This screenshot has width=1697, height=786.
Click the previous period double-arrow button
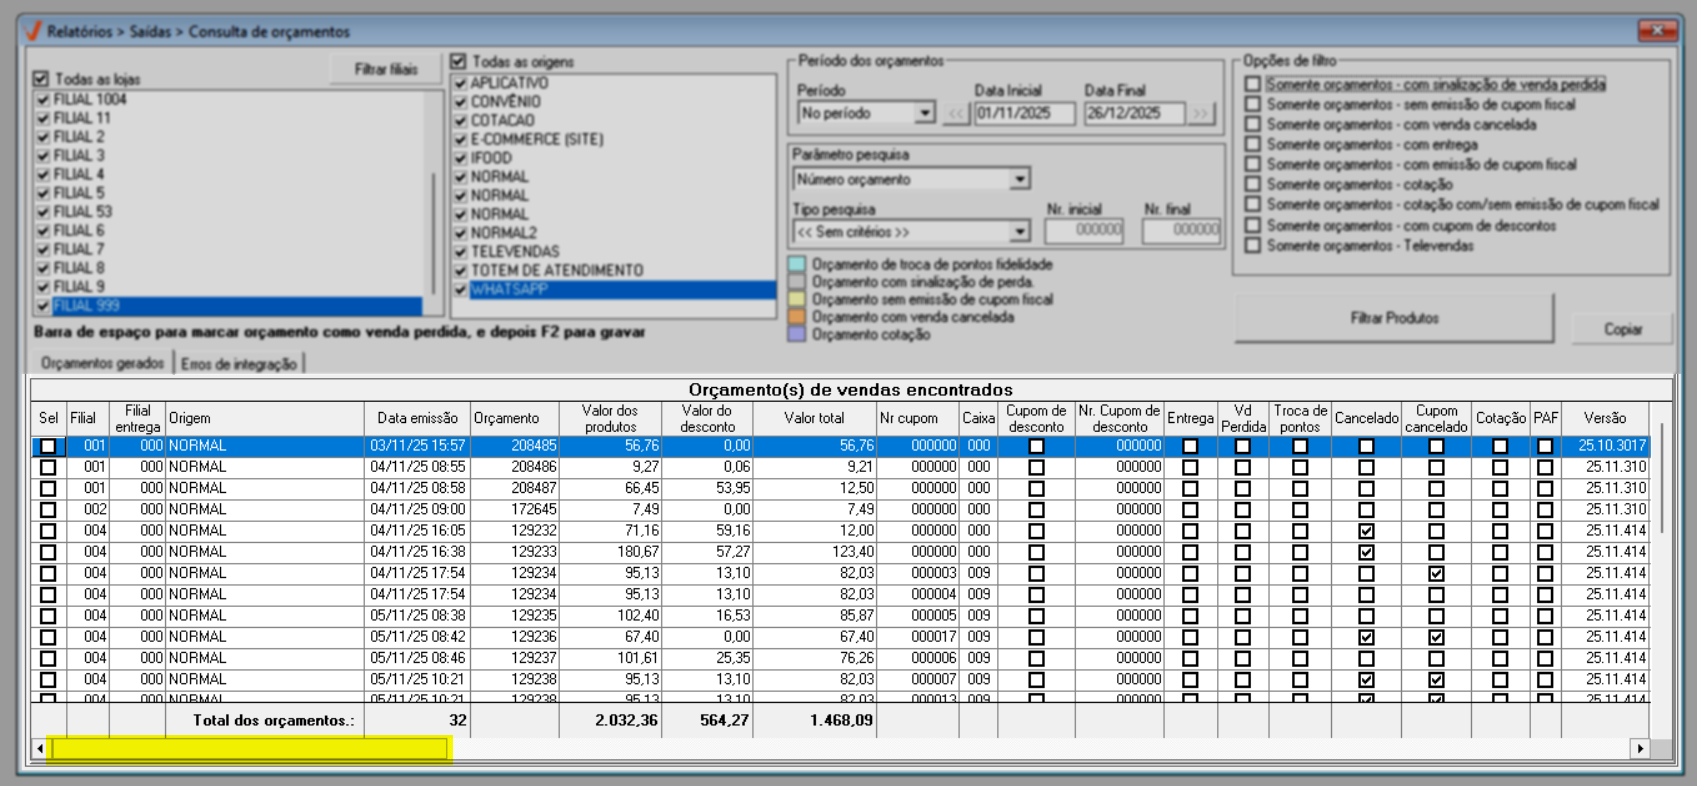pos(955,114)
